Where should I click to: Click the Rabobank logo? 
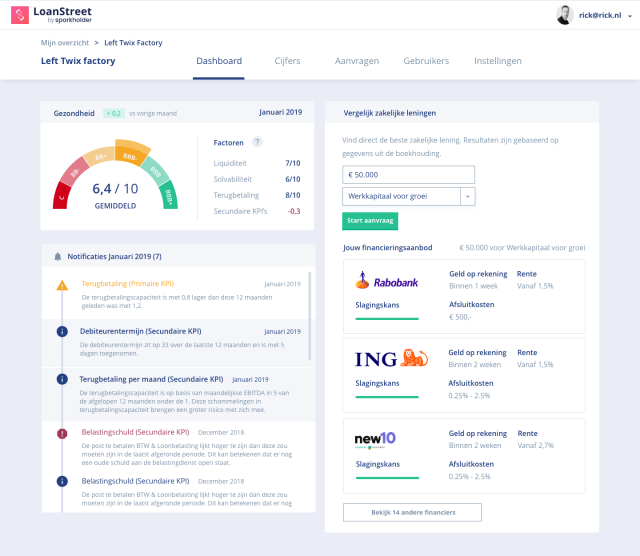click(x=387, y=280)
